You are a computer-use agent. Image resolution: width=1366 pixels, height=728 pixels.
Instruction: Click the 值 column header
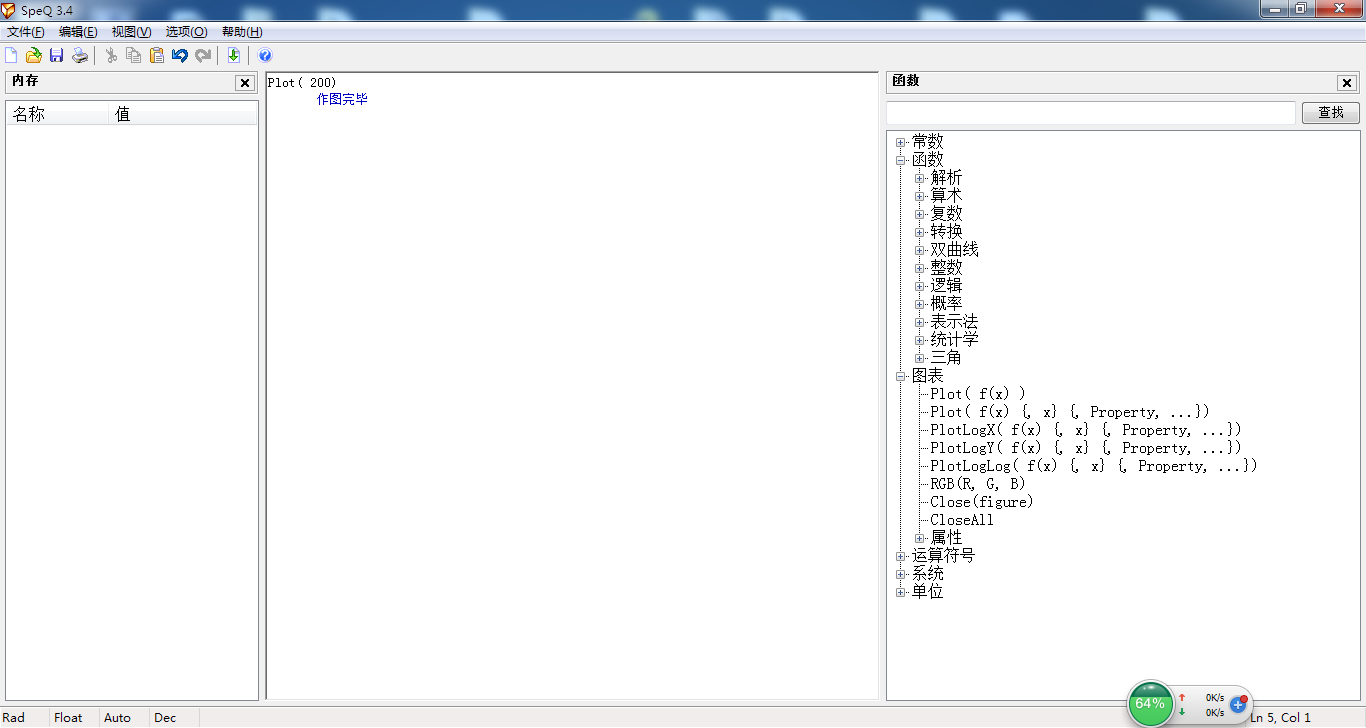[182, 114]
